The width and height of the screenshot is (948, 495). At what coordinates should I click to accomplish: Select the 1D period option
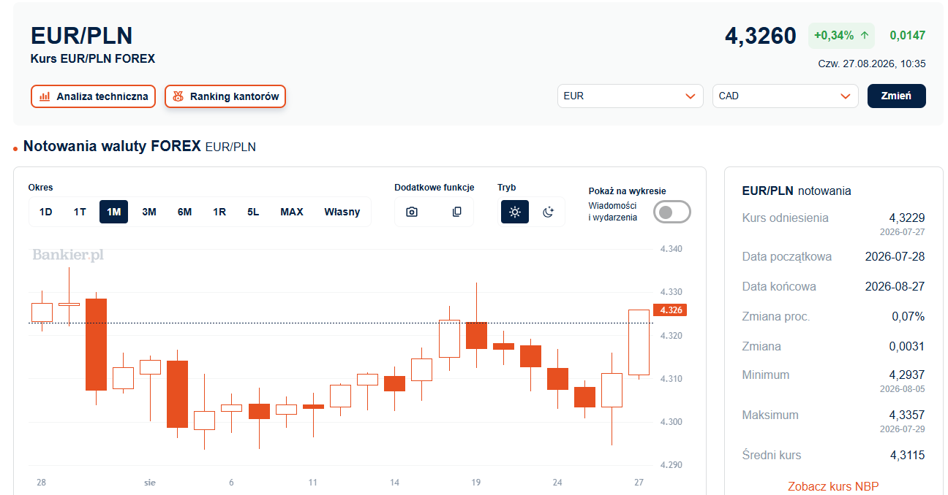pos(45,212)
